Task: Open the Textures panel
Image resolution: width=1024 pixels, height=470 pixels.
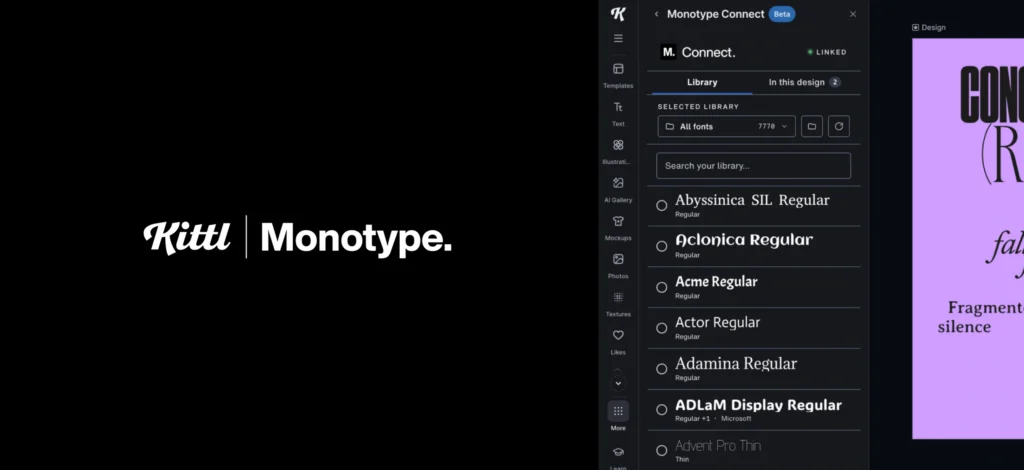Action: (618, 304)
